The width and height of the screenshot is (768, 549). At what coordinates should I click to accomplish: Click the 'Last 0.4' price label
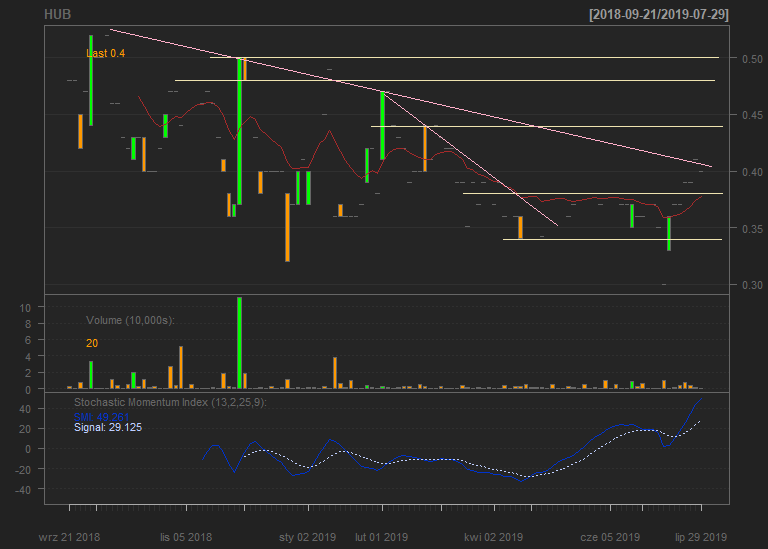click(105, 53)
